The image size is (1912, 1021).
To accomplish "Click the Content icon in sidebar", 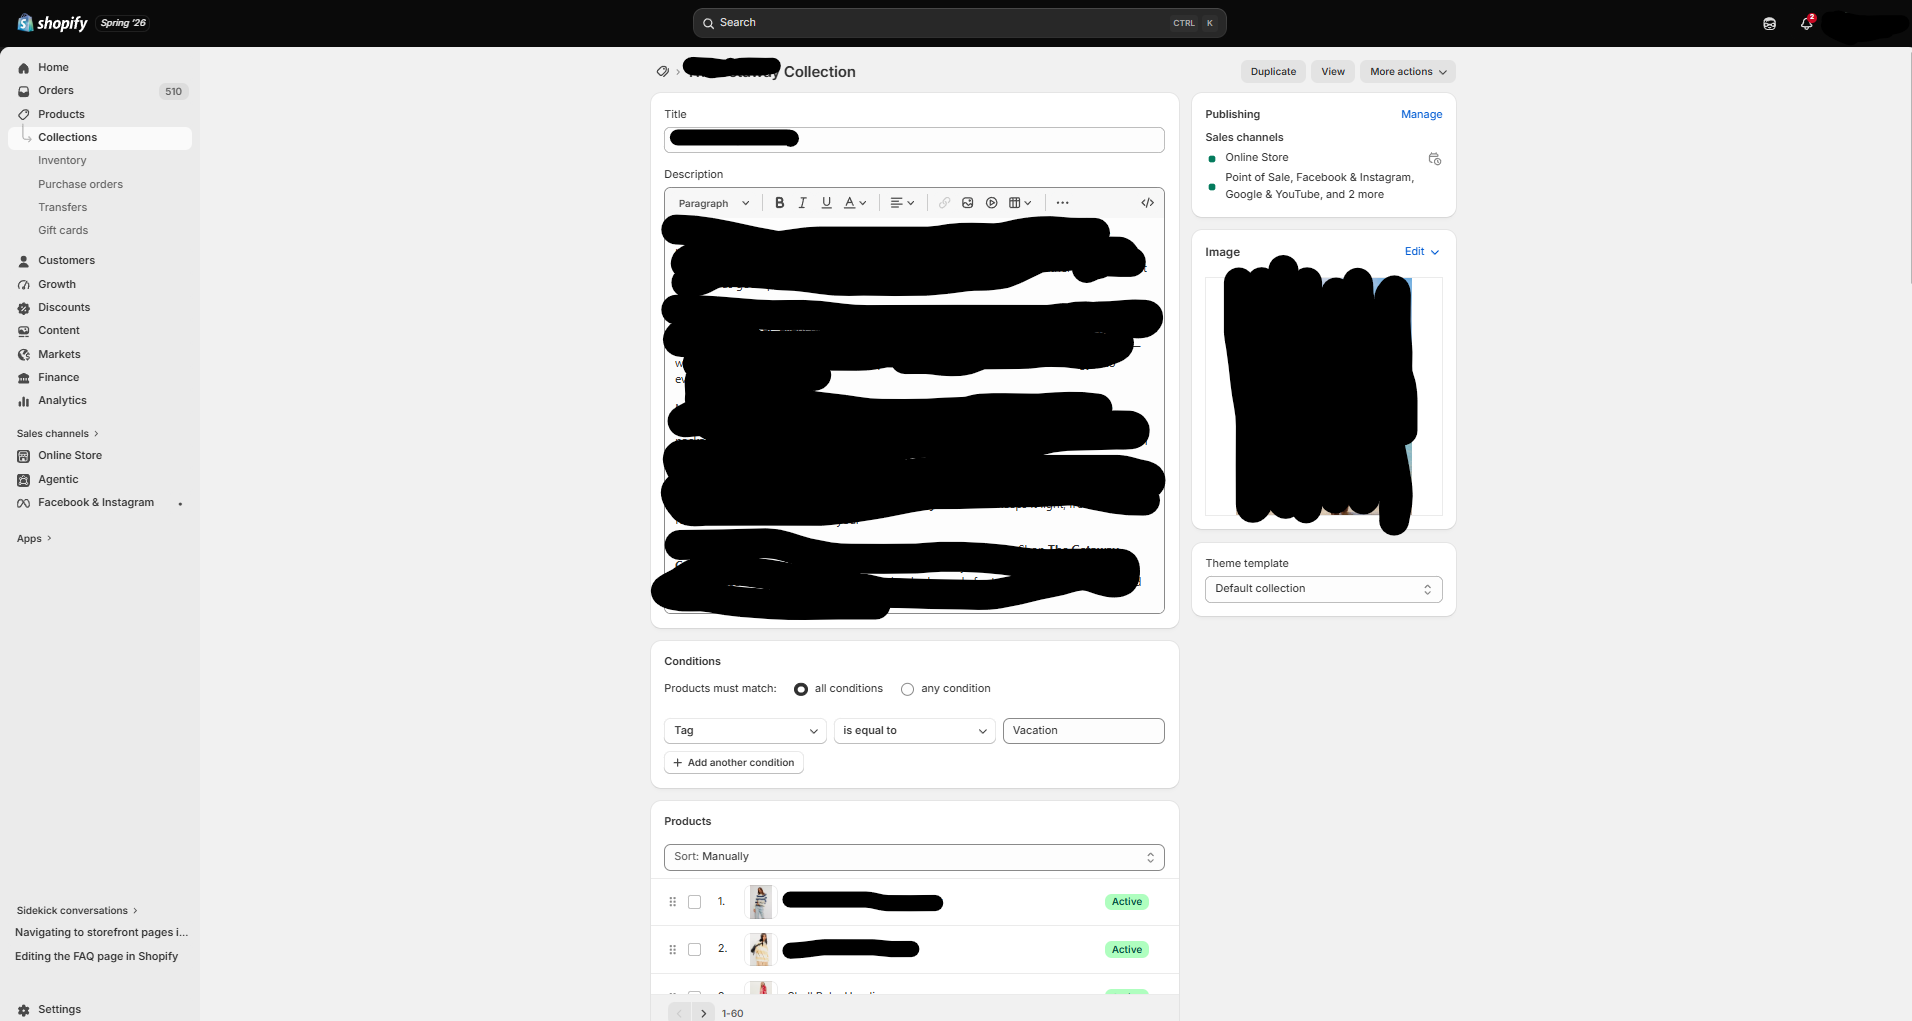I will 24,331.
